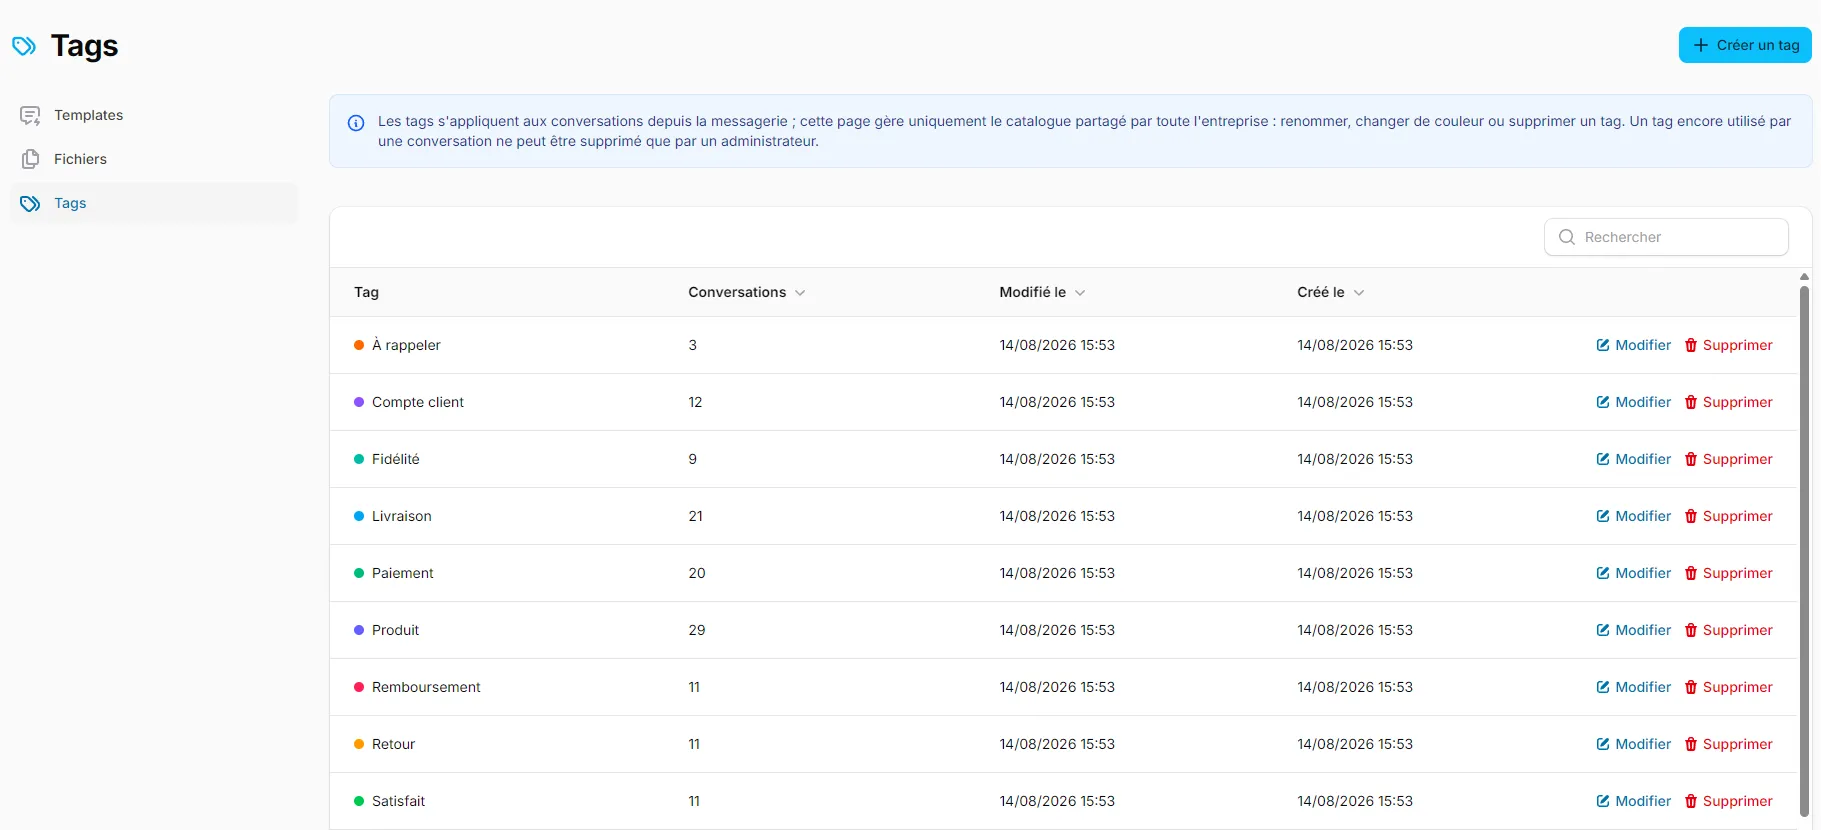This screenshot has height=830, width=1821.
Task: Click the trash icon for À rappeler
Action: tap(1691, 345)
